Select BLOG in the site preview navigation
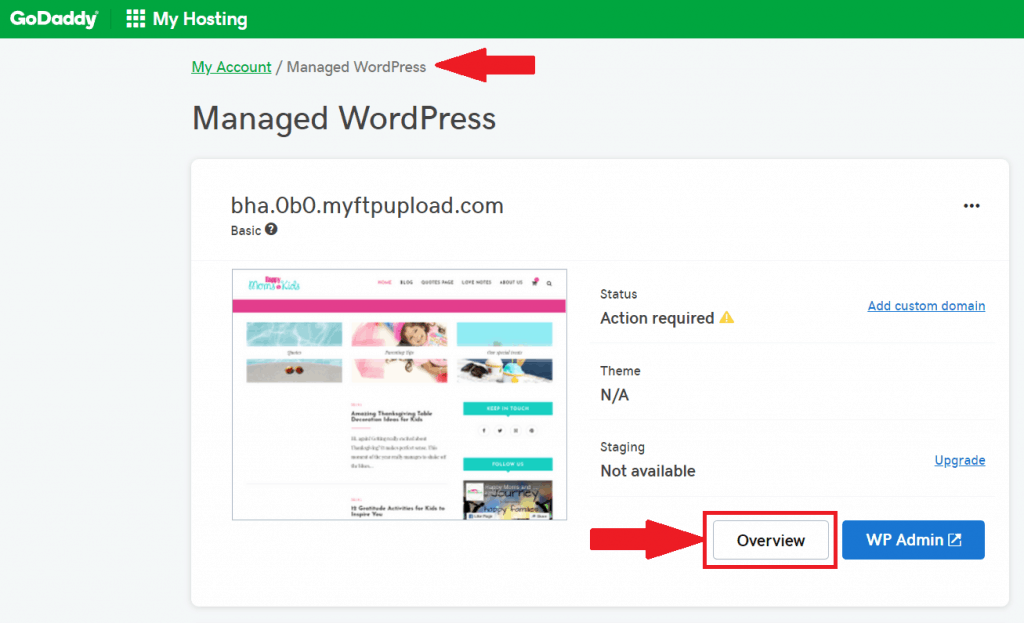1024x623 pixels. [405, 282]
